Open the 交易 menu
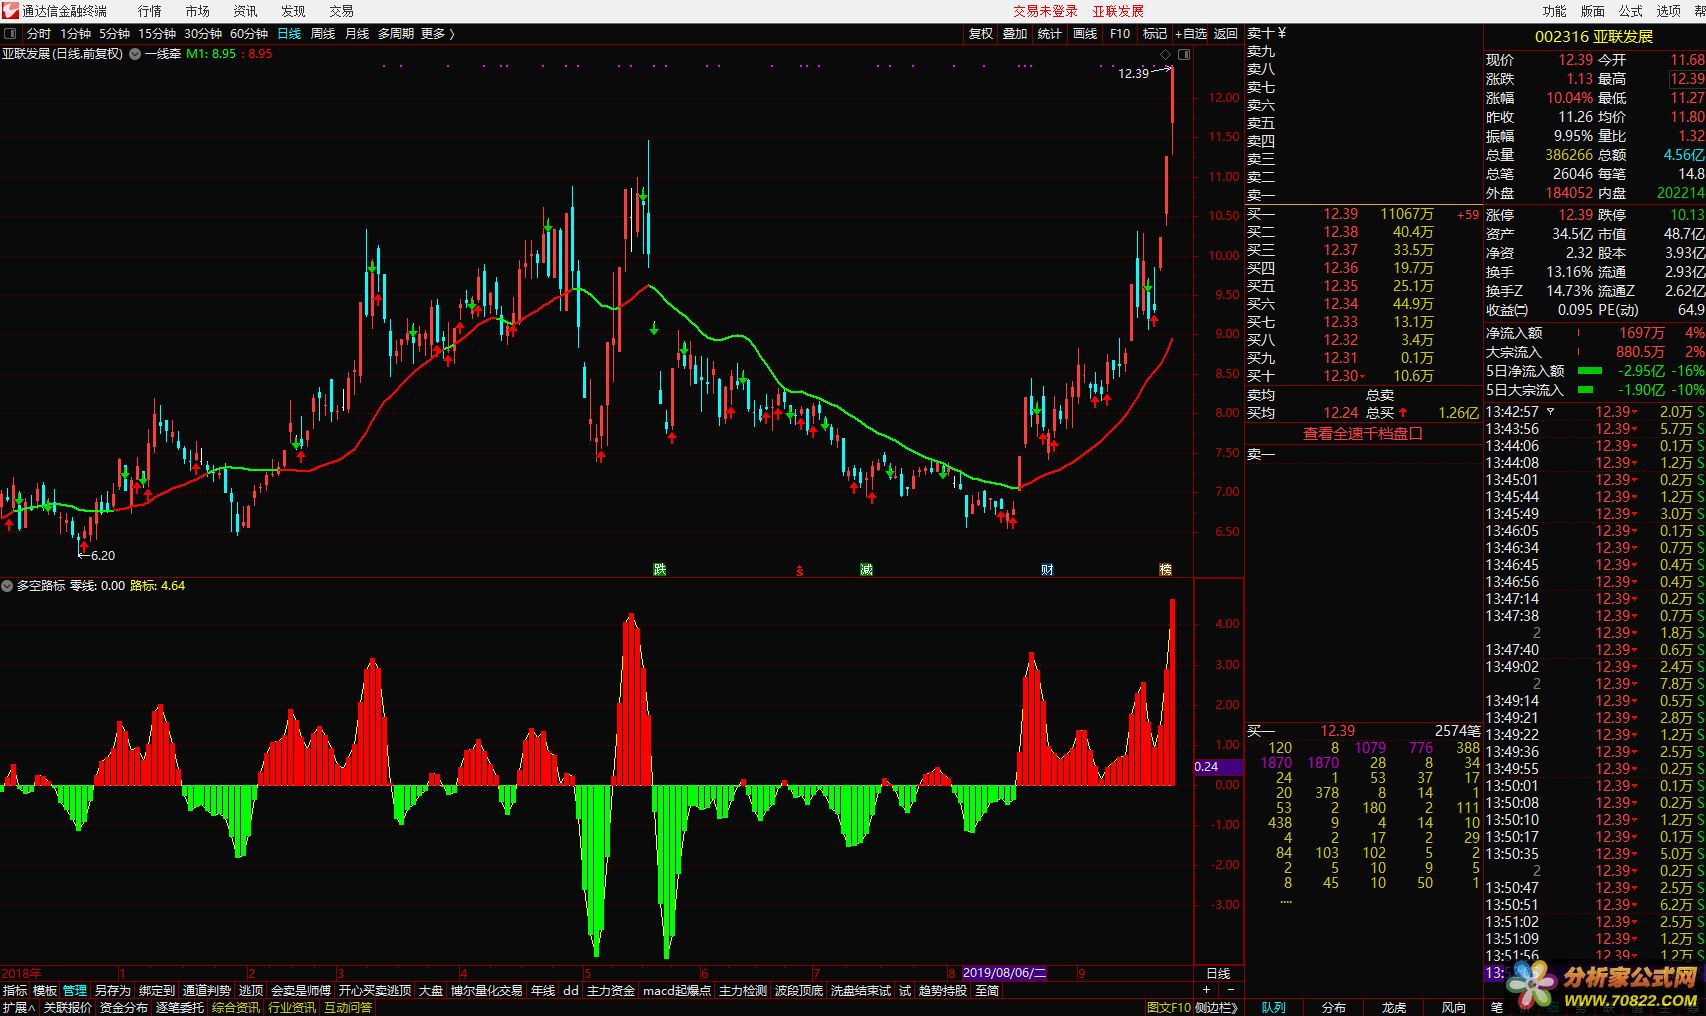The width and height of the screenshot is (1706, 1016). coord(342,11)
